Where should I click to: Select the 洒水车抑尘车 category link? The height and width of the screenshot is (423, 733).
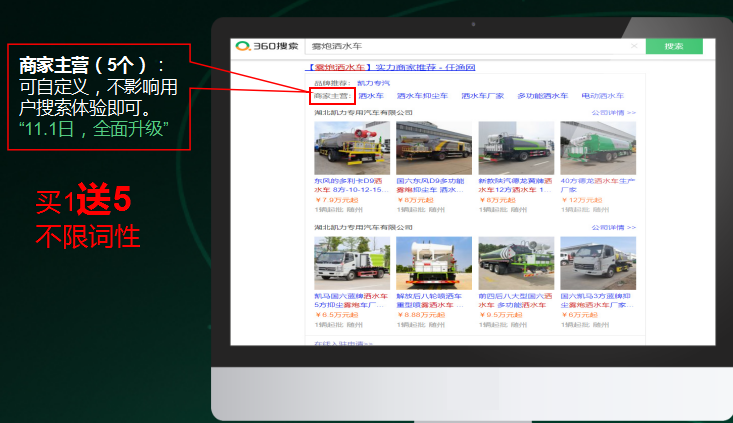[x=422, y=96]
